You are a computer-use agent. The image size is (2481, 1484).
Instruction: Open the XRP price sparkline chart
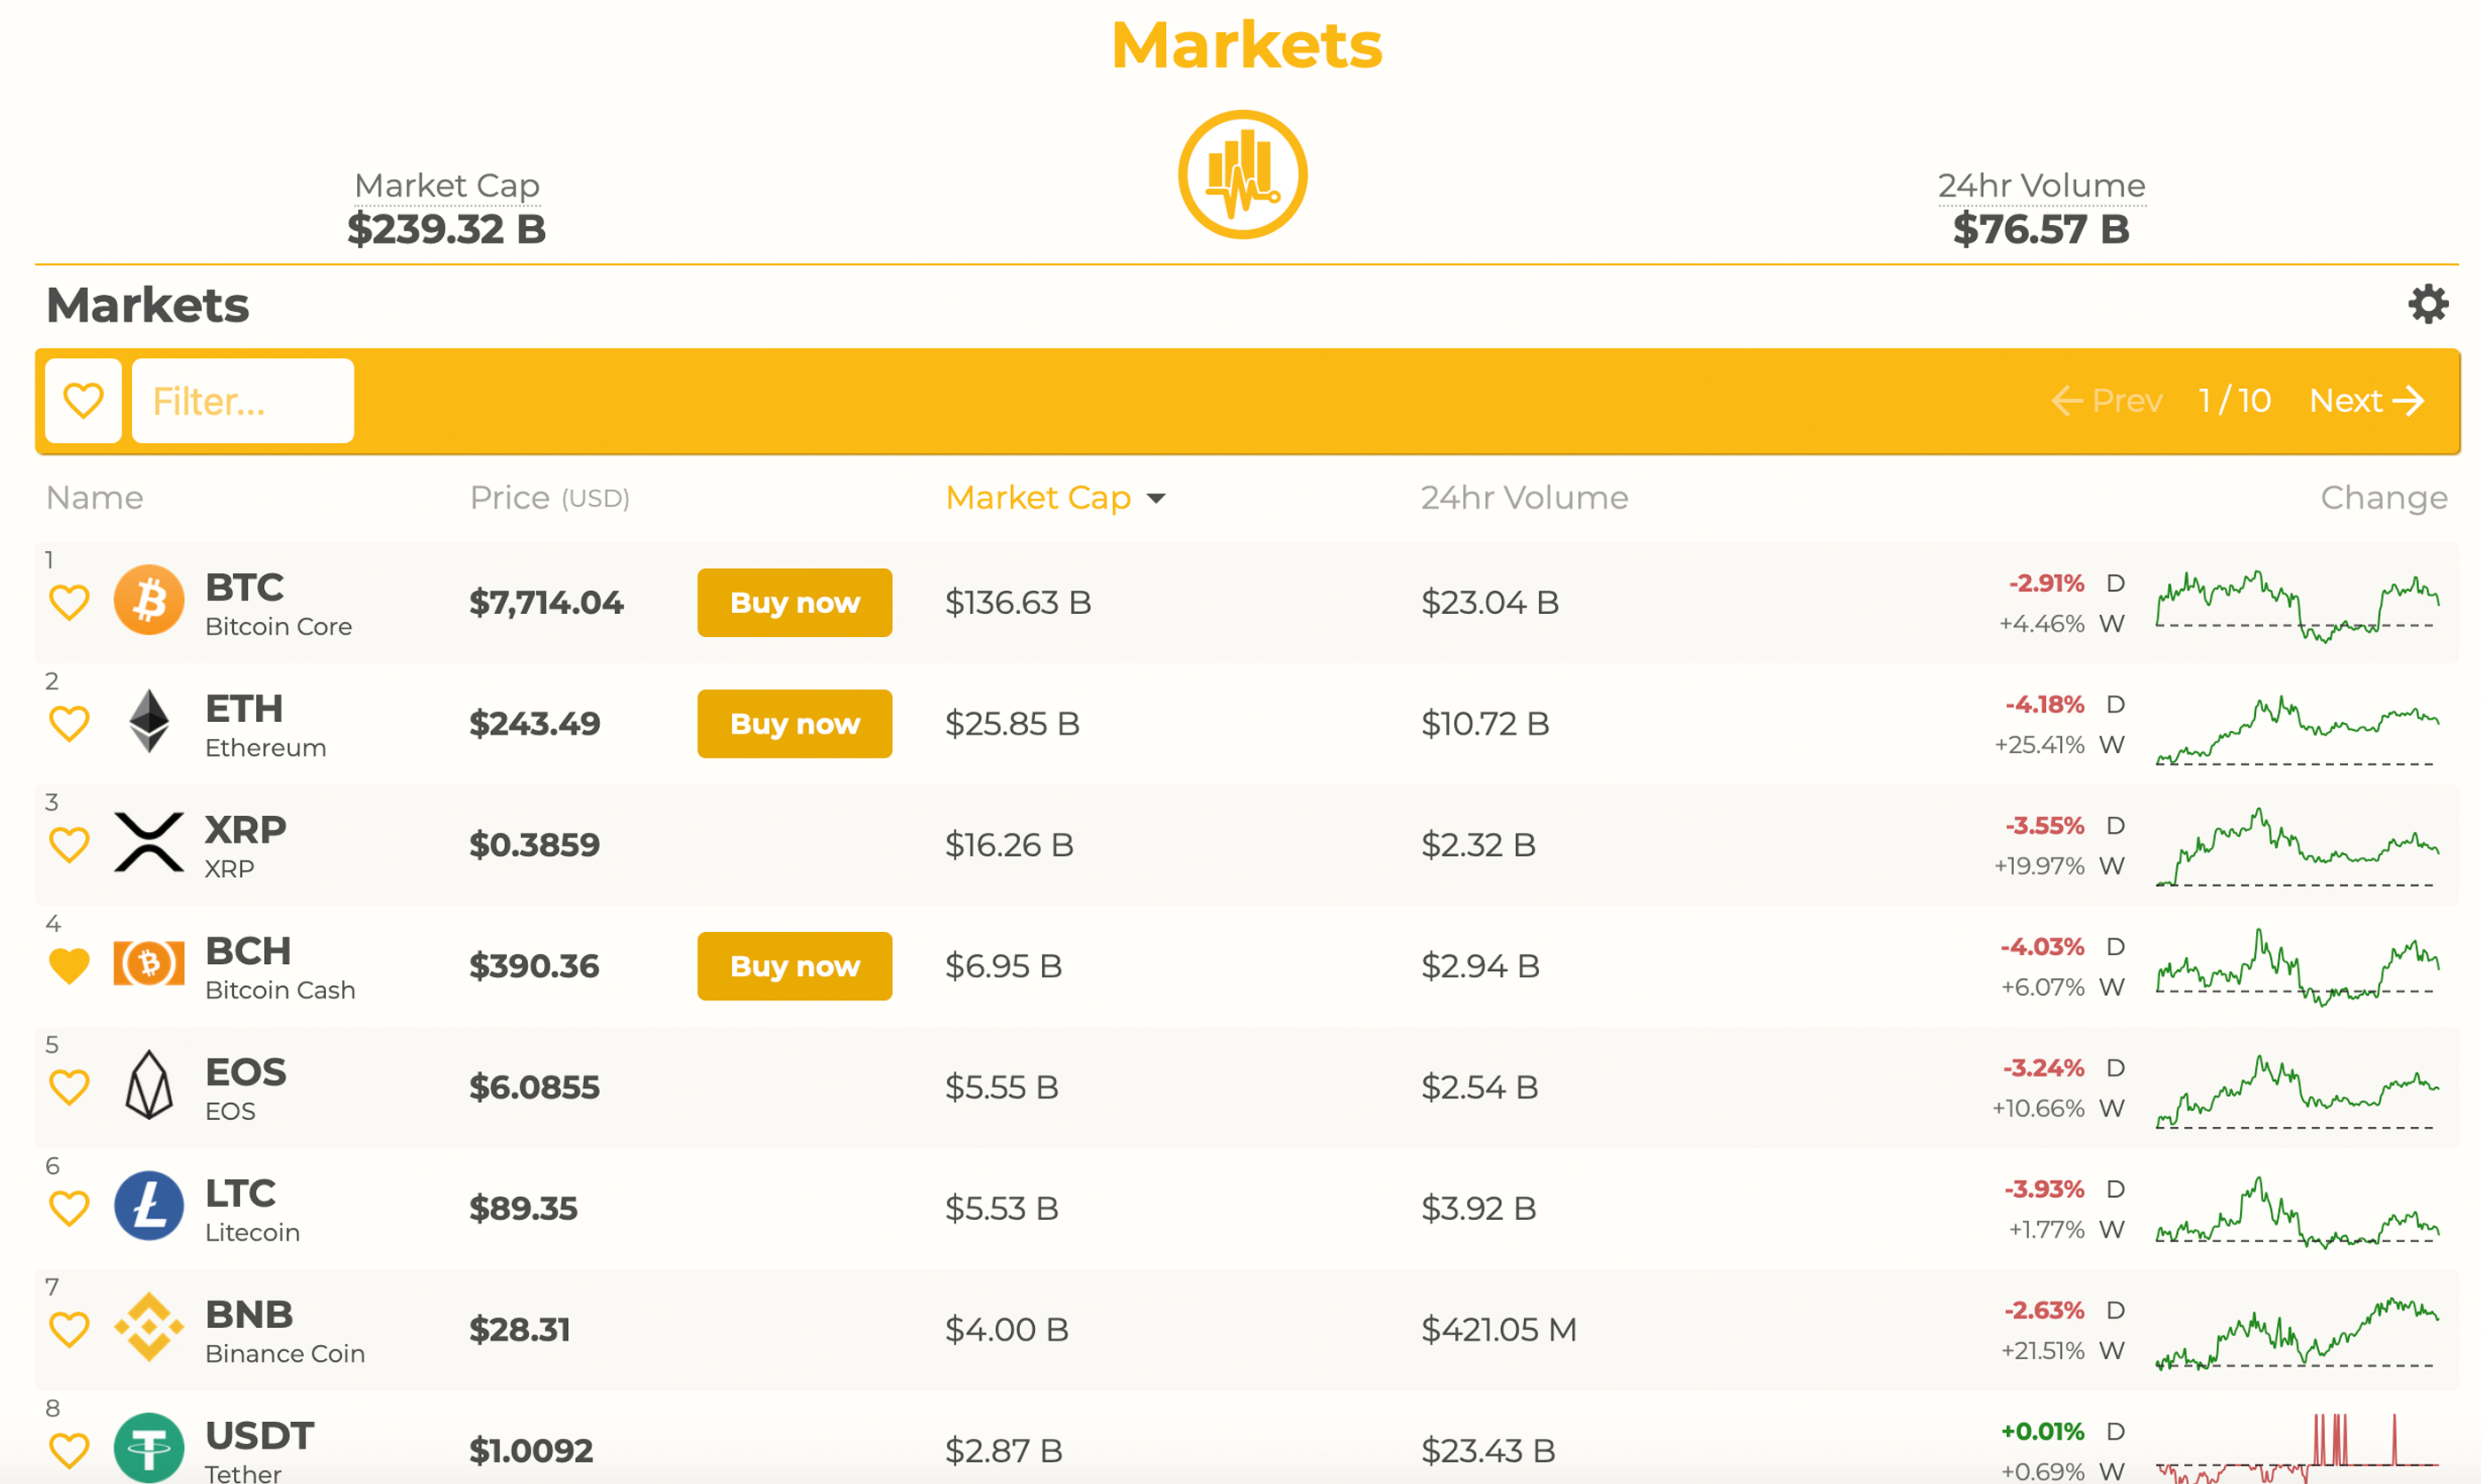(x=2298, y=847)
